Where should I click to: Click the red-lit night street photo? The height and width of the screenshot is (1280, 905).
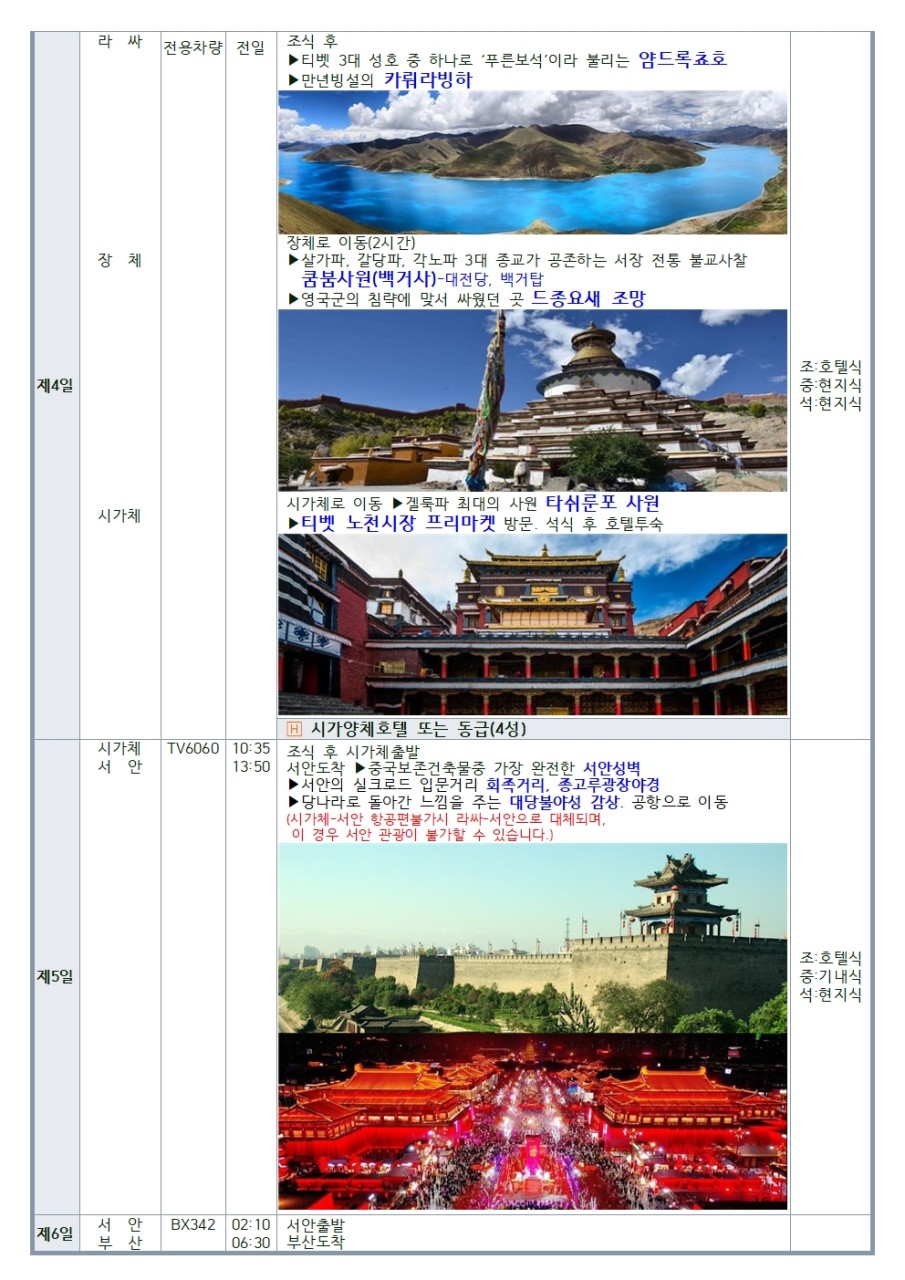click(x=532, y=1121)
